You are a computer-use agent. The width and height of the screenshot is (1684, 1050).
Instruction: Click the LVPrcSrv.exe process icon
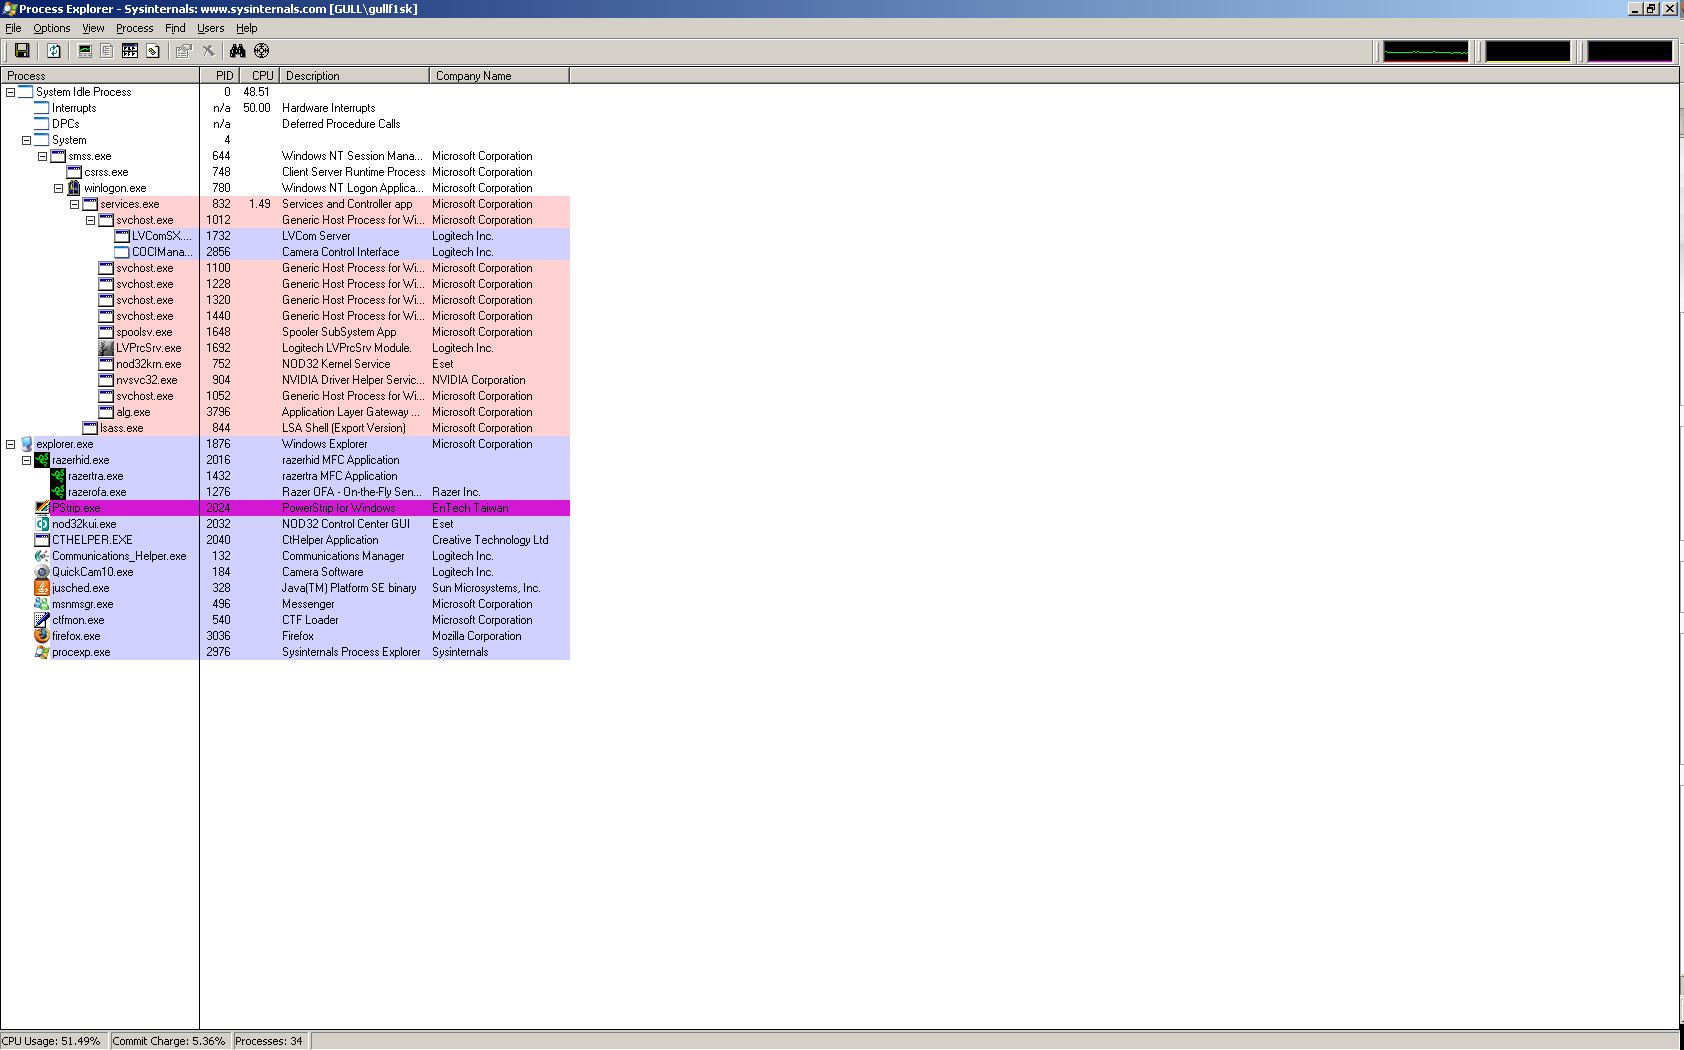pos(106,348)
